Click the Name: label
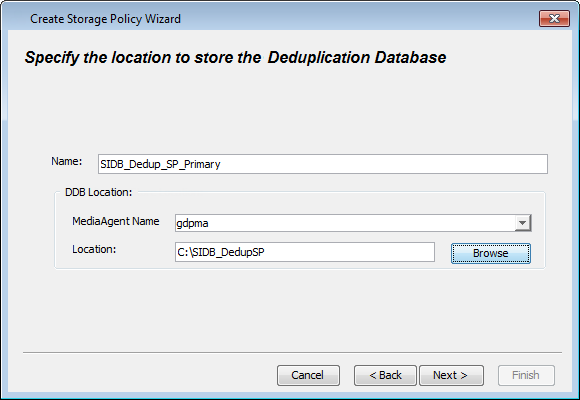Screen dimensions: 580x400 point(67,161)
